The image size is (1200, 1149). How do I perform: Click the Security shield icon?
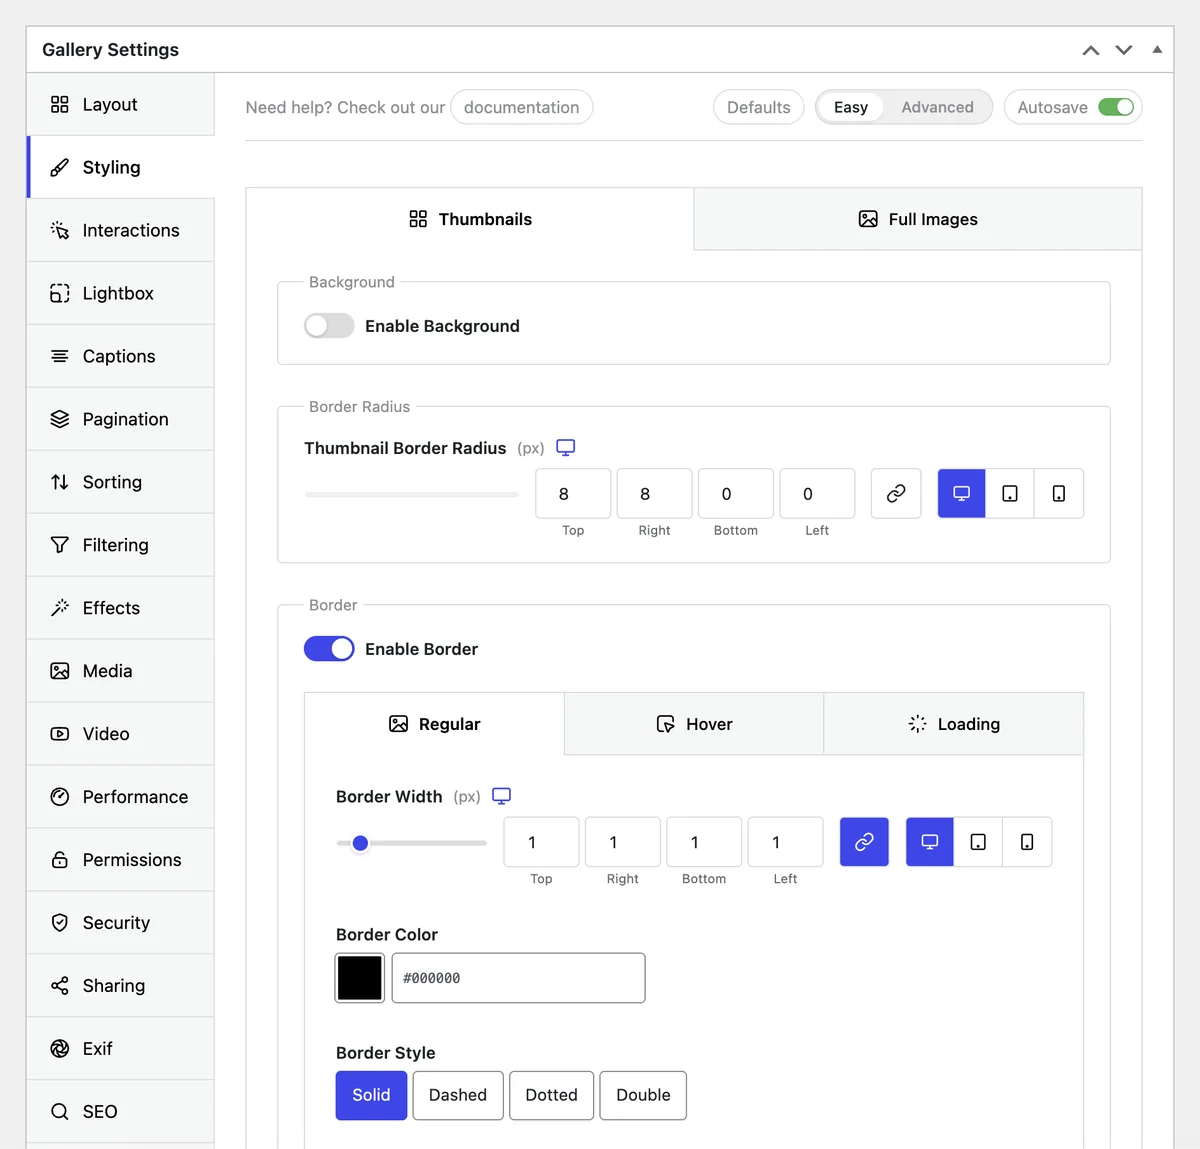pyautogui.click(x=60, y=923)
